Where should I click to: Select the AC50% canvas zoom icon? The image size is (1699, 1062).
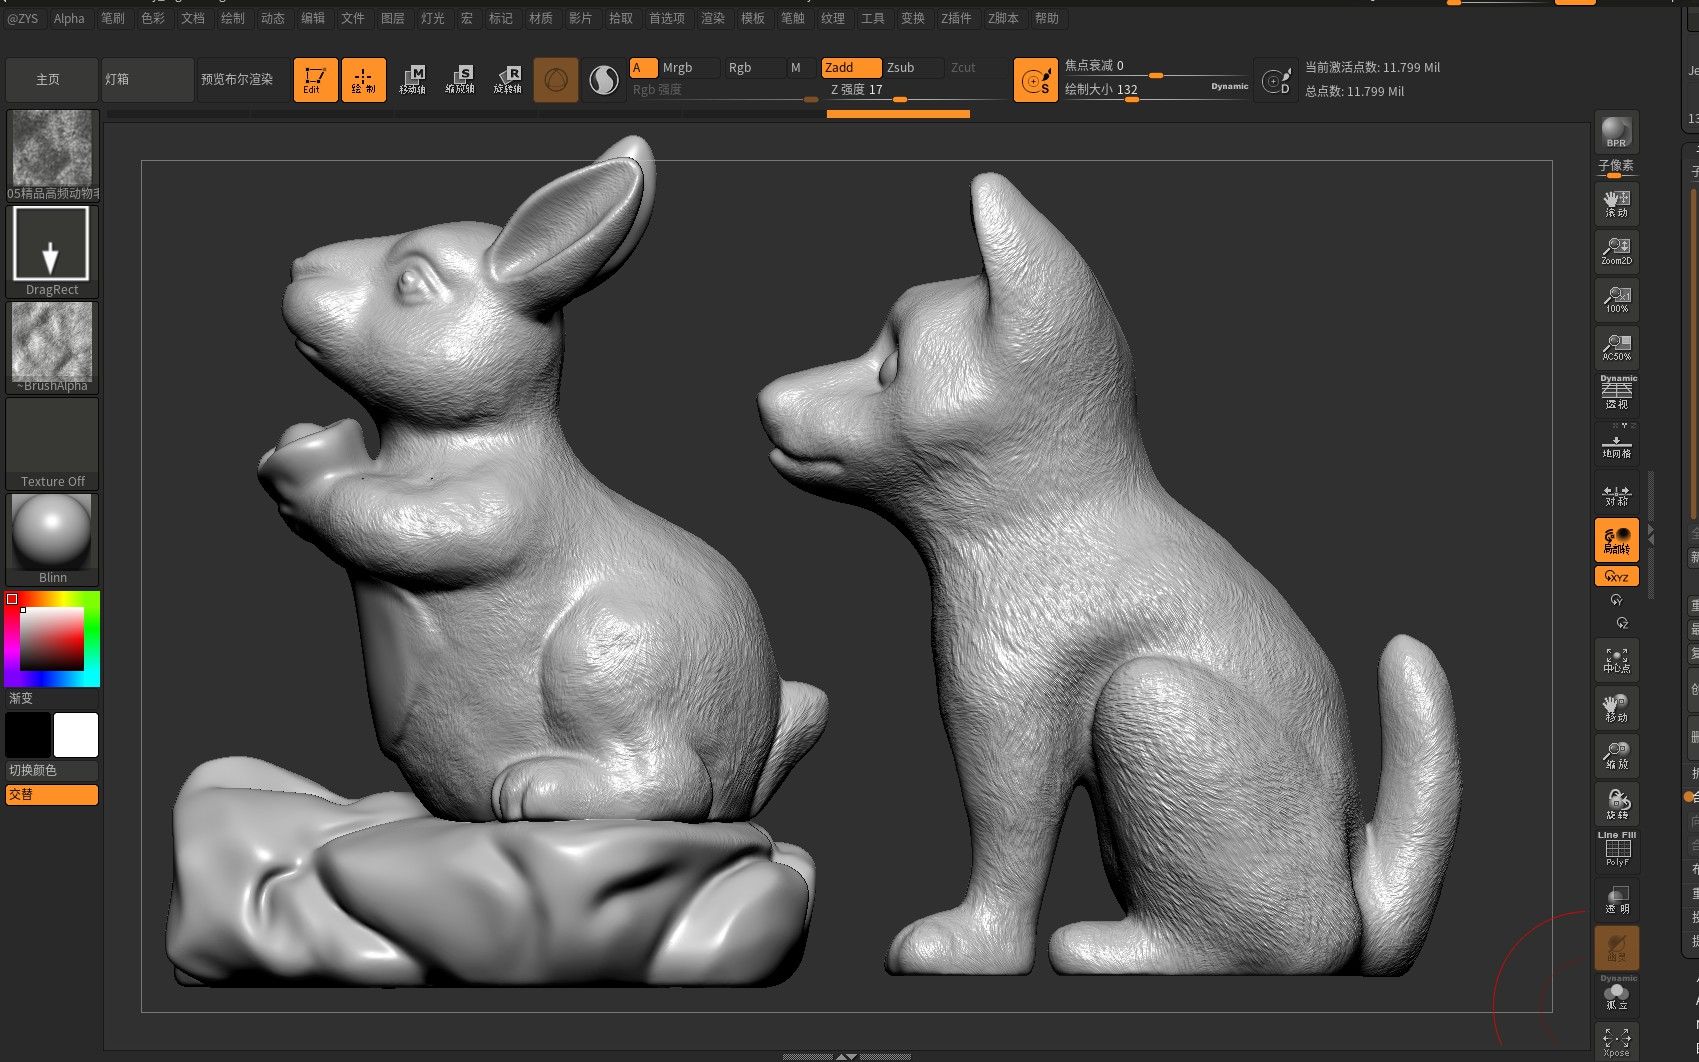coord(1617,347)
